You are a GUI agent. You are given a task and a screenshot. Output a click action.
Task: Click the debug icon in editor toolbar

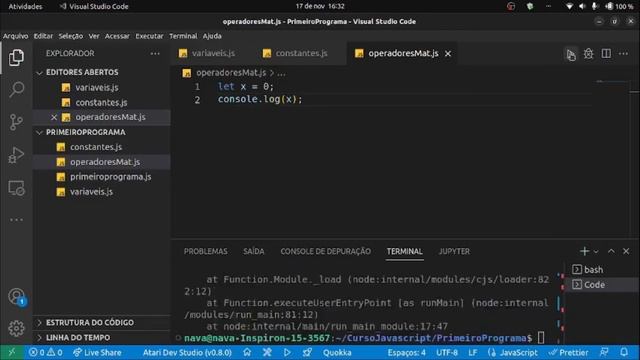[x=588, y=53]
